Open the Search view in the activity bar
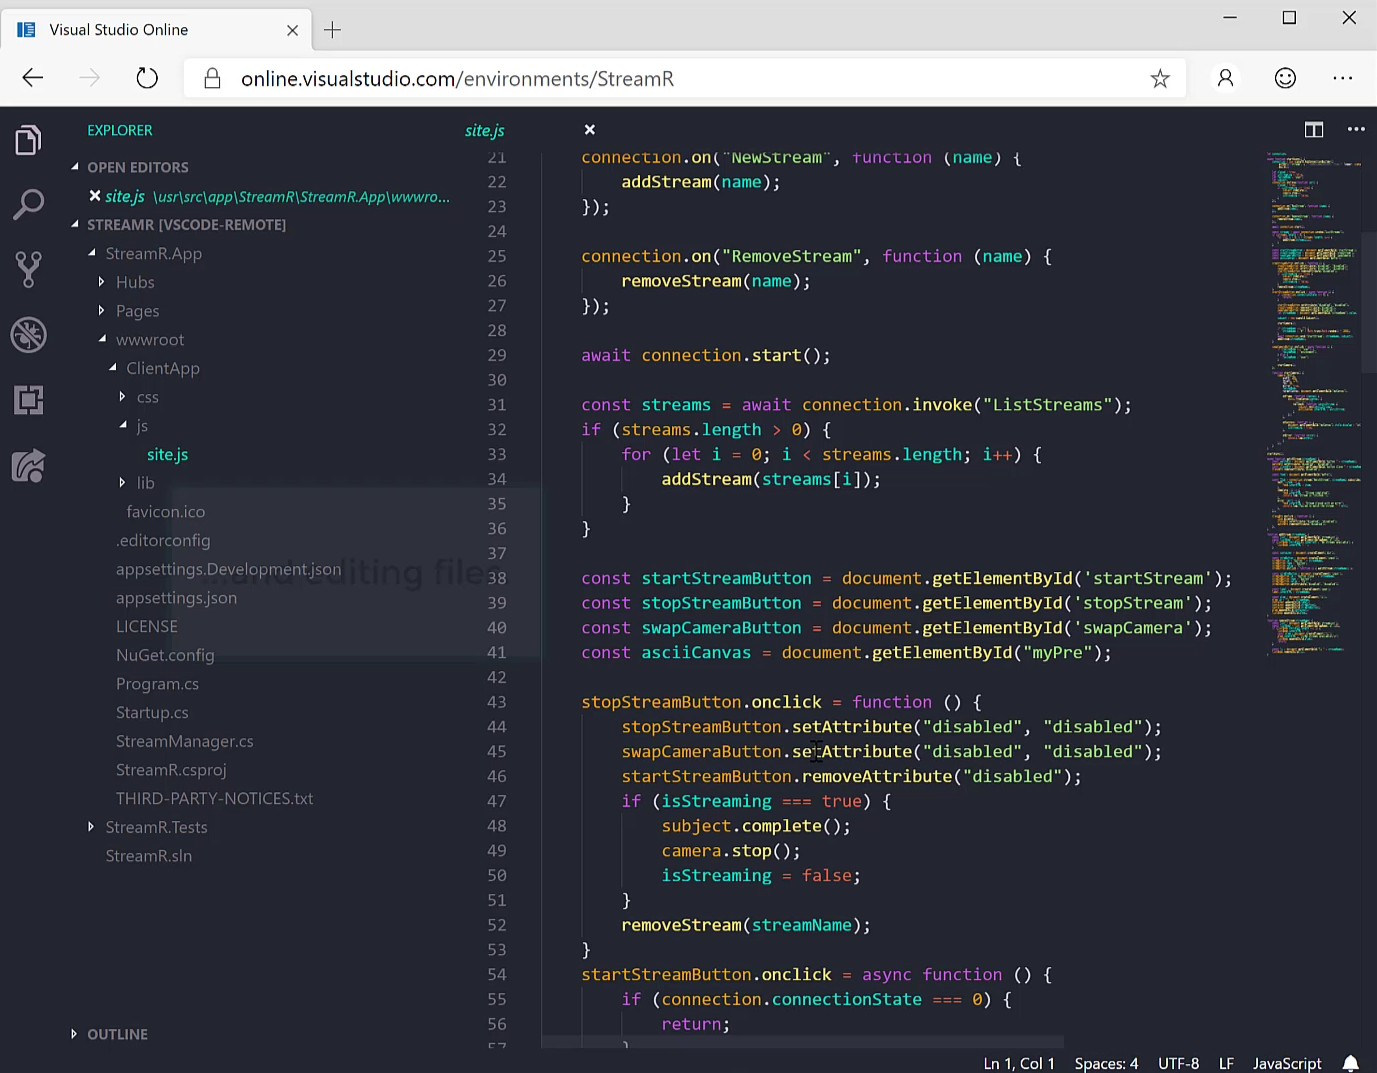The image size is (1377, 1073). pos(28,204)
